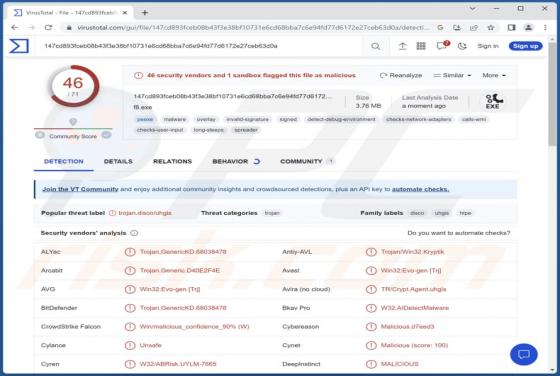Image resolution: width=560 pixels, height=376 pixels.
Task: Click the Reanalyze button
Action: tap(401, 75)
